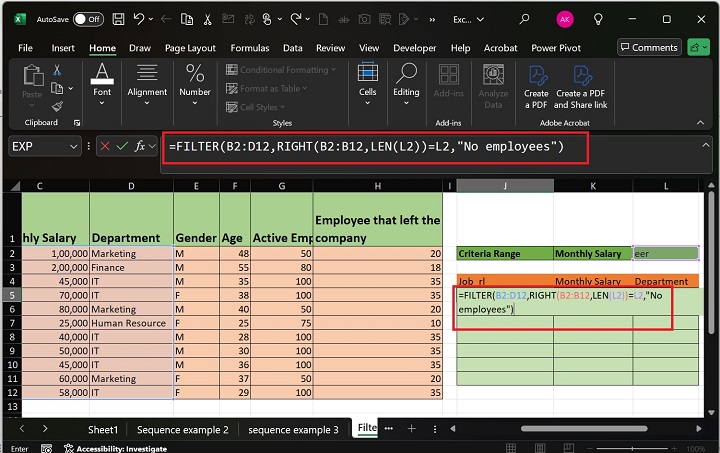Click in the formula bar text
The image size is (720, 453).
(366, 147)
